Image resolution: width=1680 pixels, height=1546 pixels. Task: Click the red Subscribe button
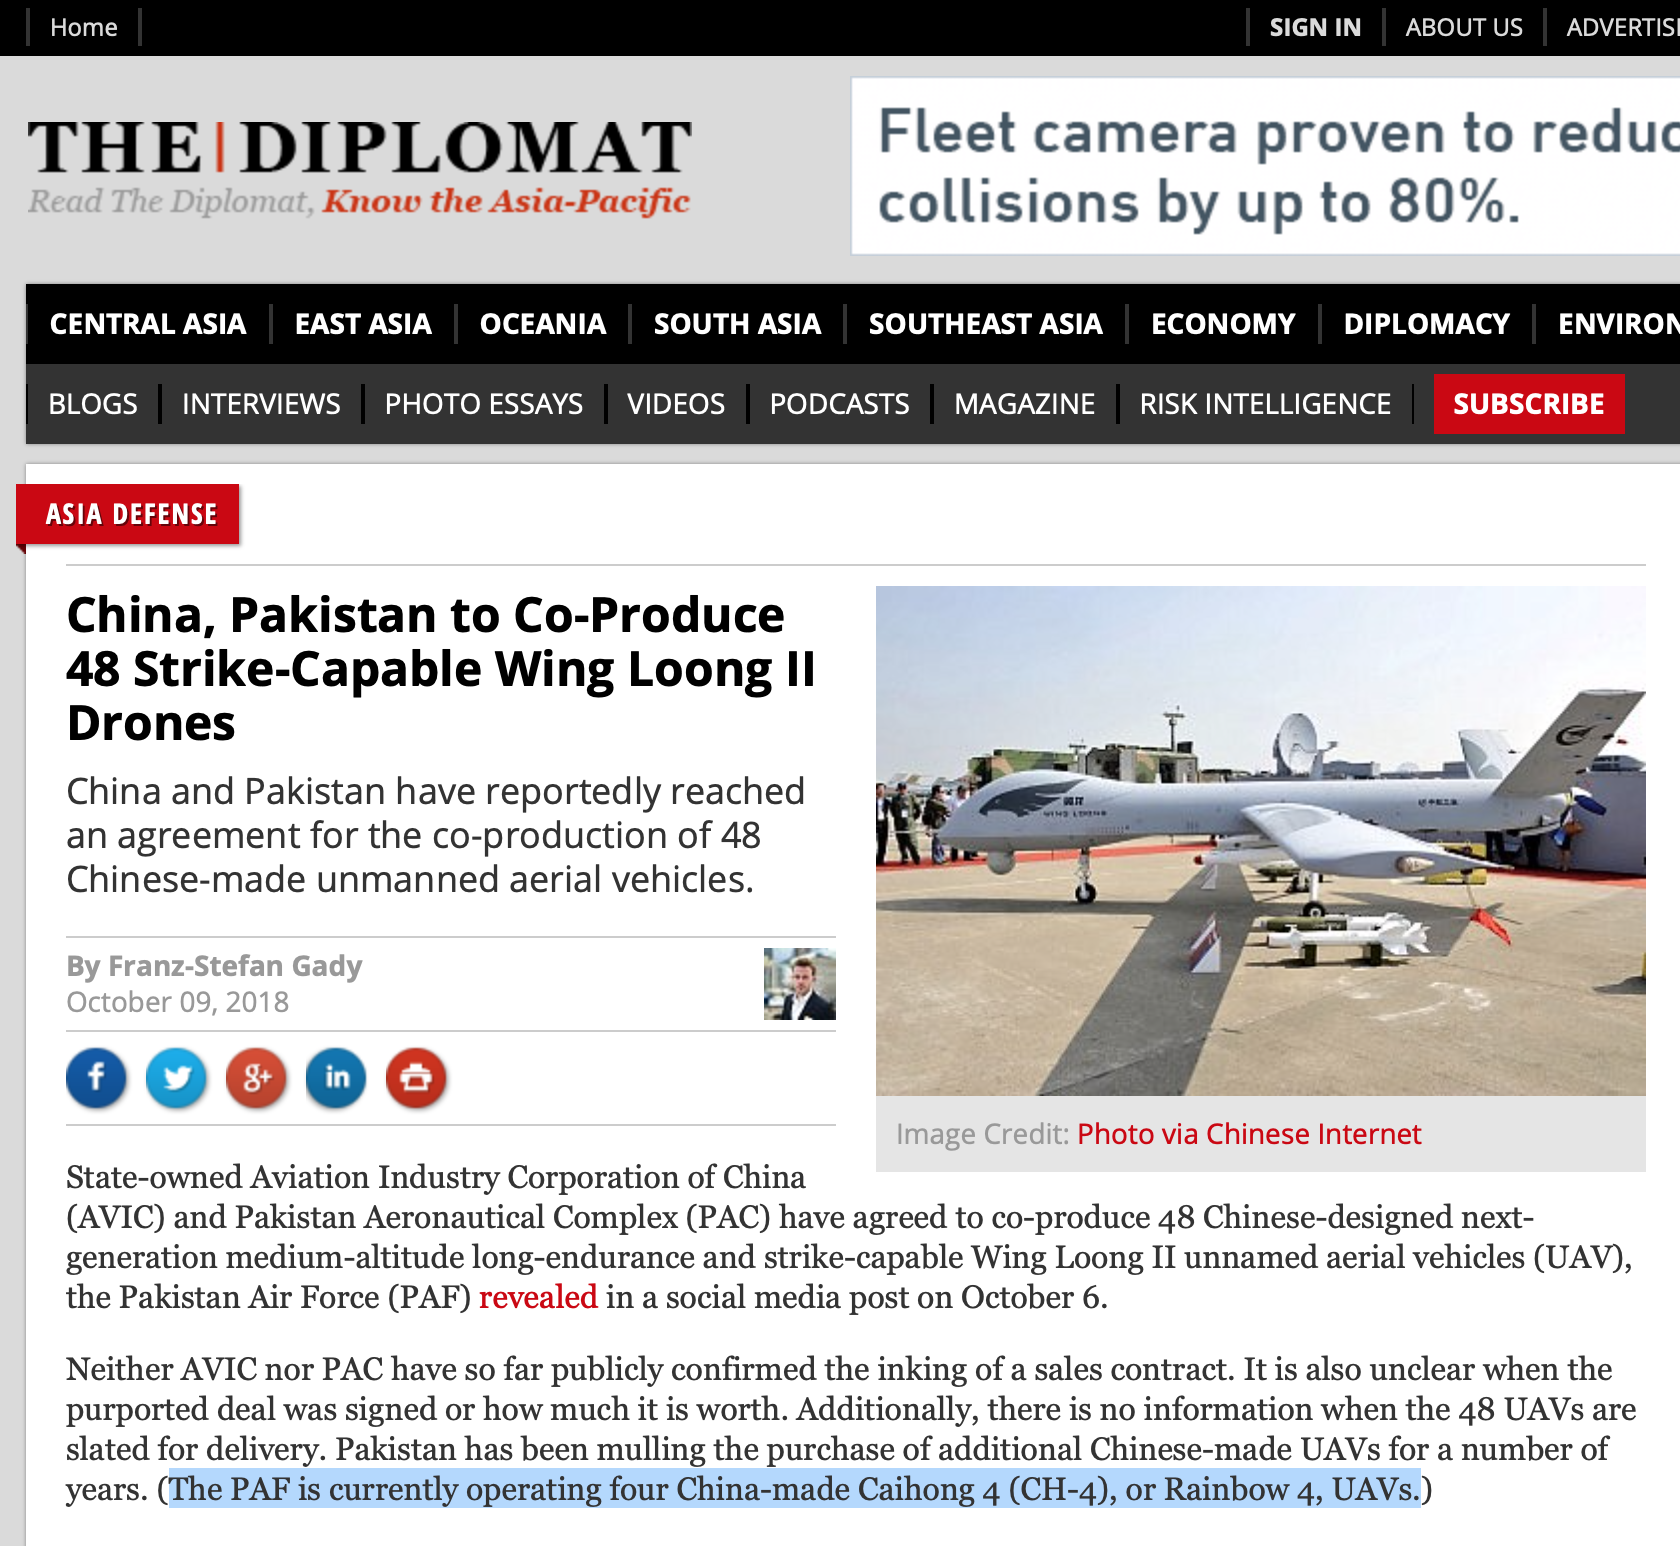(1529, 404)
